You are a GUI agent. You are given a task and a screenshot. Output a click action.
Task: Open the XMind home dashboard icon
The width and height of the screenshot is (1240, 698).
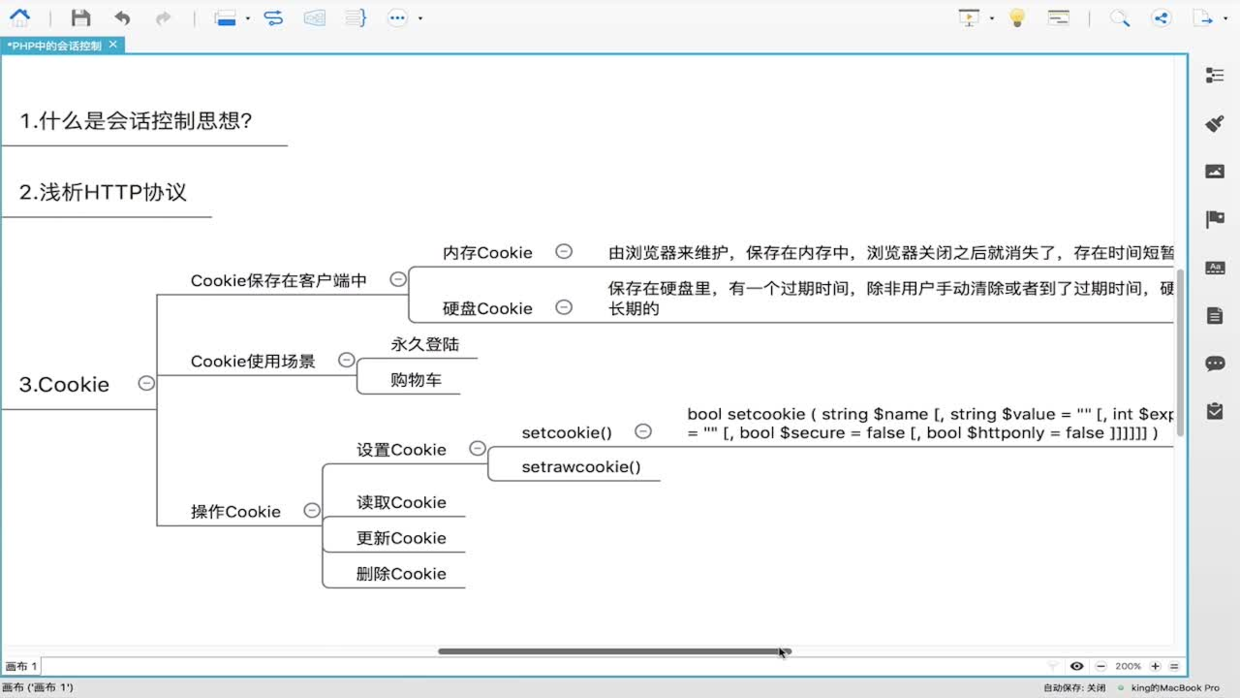(x=20, y=17)
